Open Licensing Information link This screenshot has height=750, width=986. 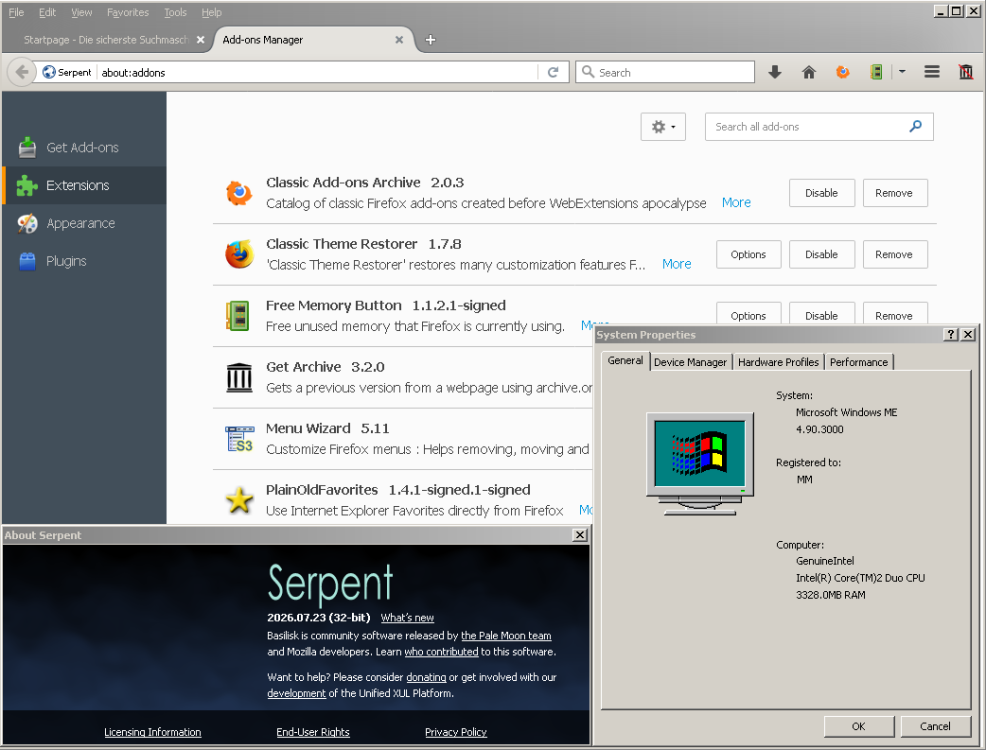coord(153,732)
